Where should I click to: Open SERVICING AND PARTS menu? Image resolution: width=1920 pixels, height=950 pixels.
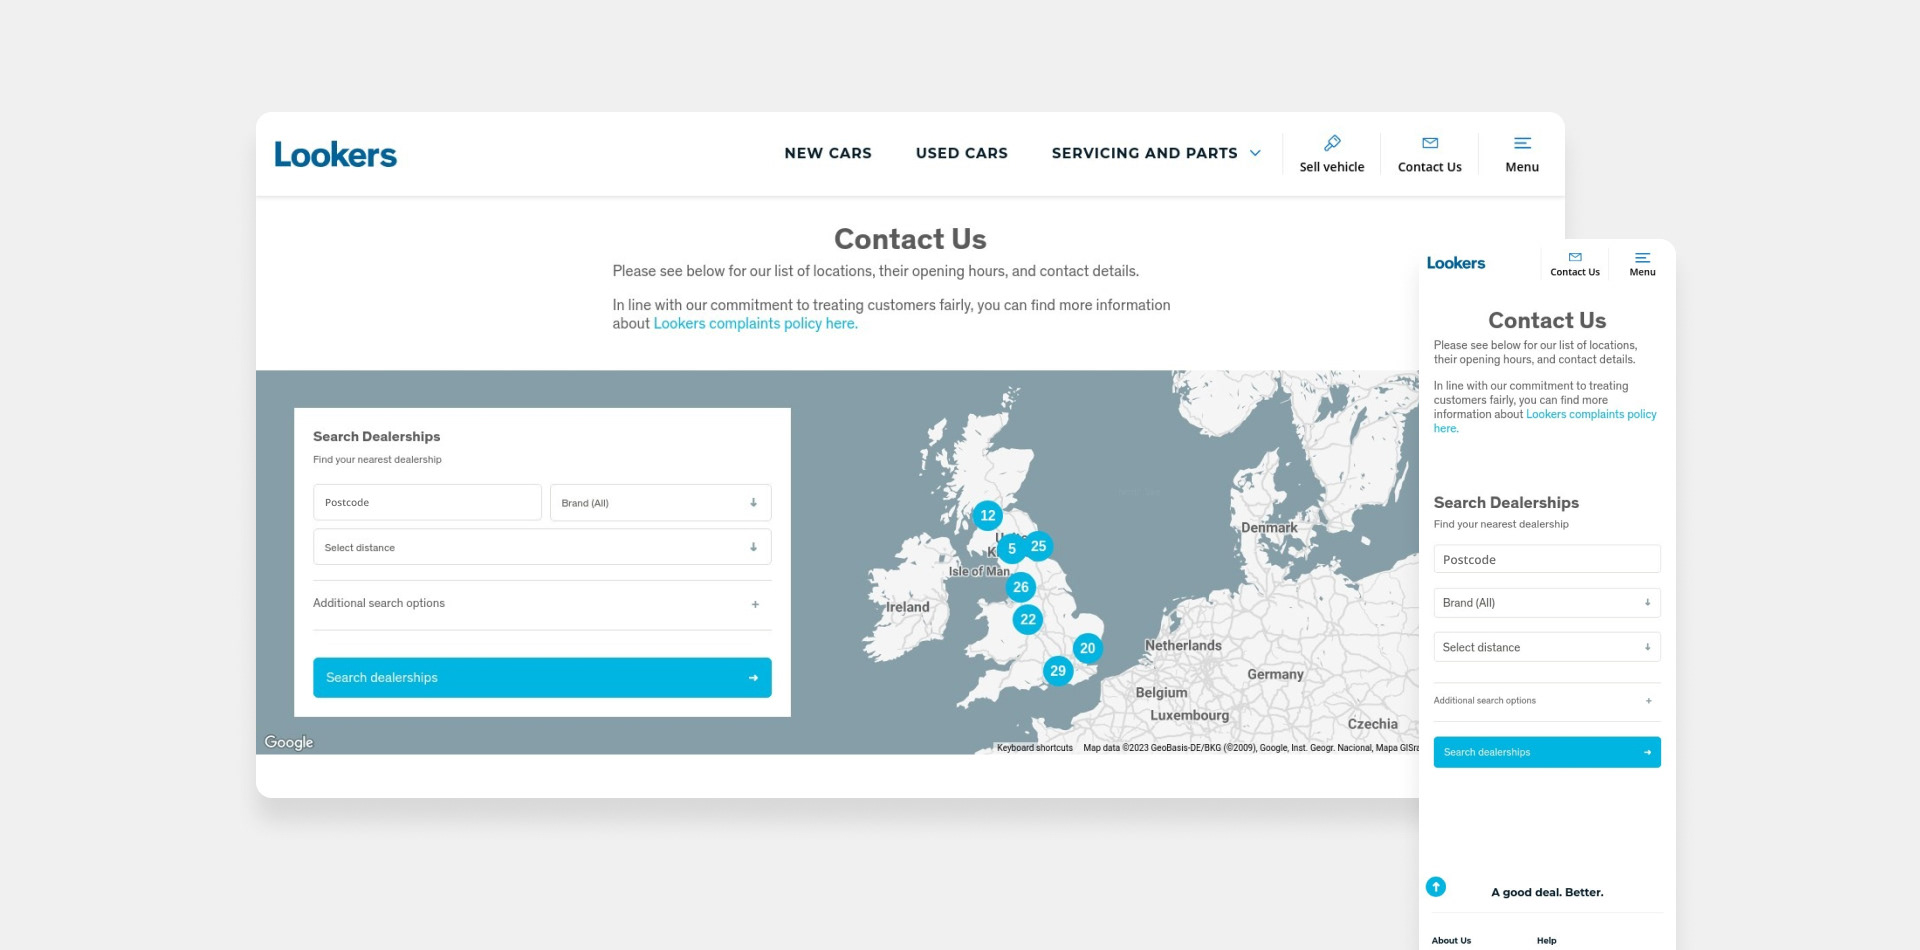(x=1144, y=153)
